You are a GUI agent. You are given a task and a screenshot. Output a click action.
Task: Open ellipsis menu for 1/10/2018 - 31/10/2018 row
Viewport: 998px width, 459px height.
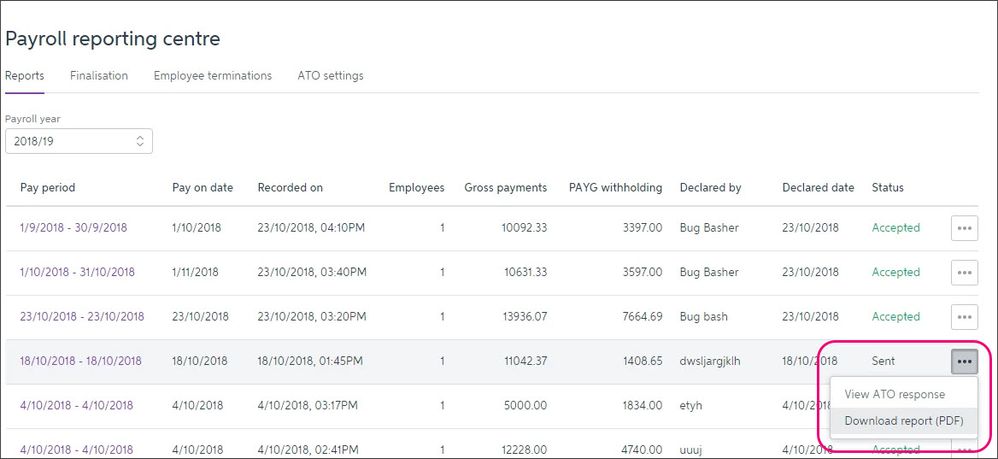963,272
